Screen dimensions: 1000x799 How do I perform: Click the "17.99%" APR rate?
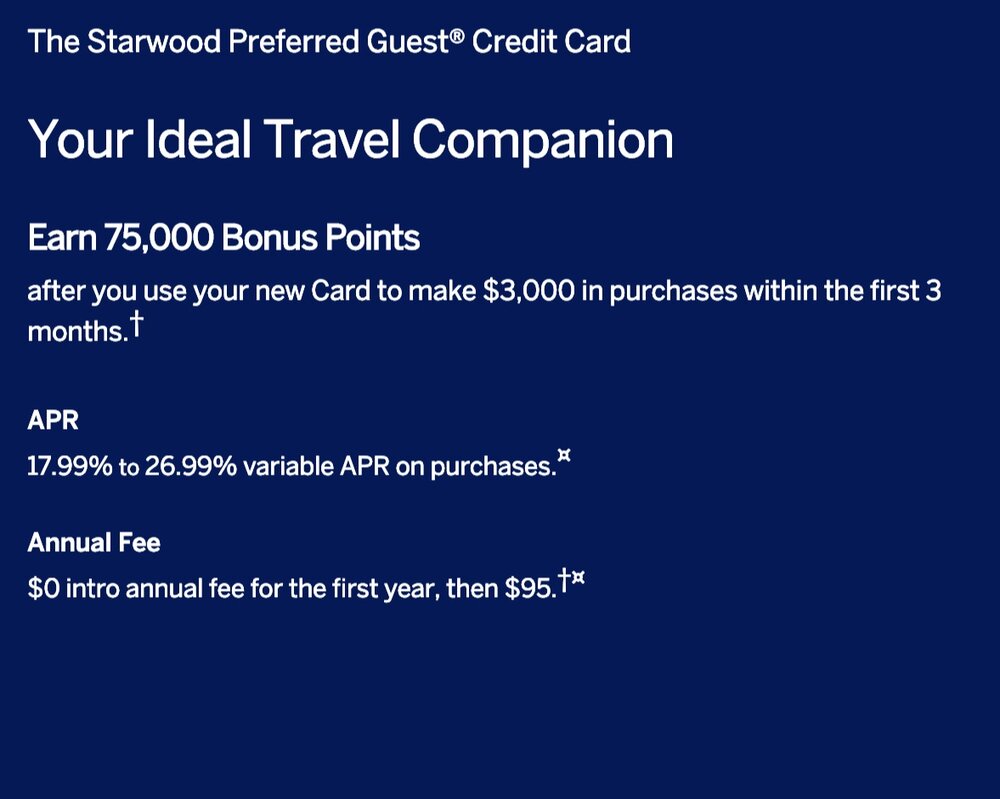coord(69,466)
